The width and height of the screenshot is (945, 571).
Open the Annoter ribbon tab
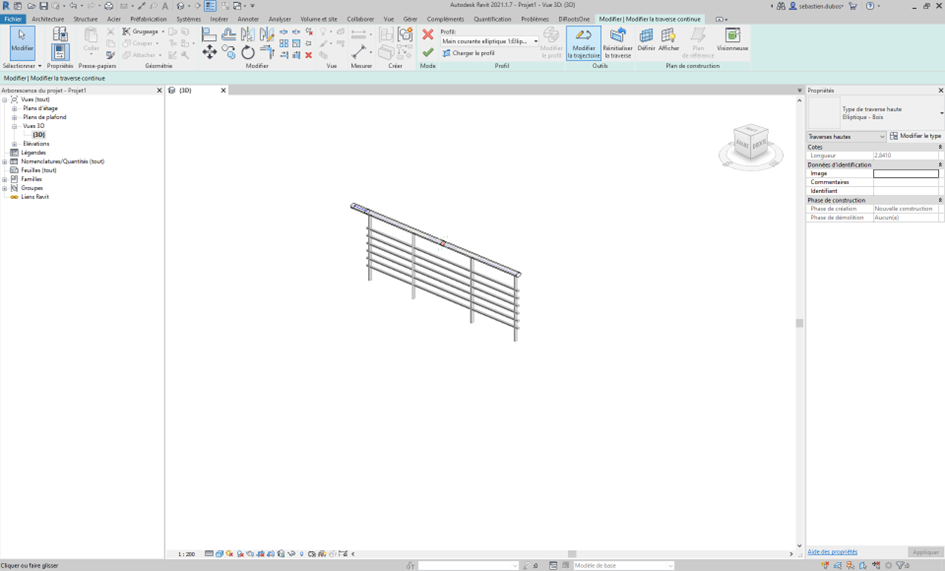248,19
